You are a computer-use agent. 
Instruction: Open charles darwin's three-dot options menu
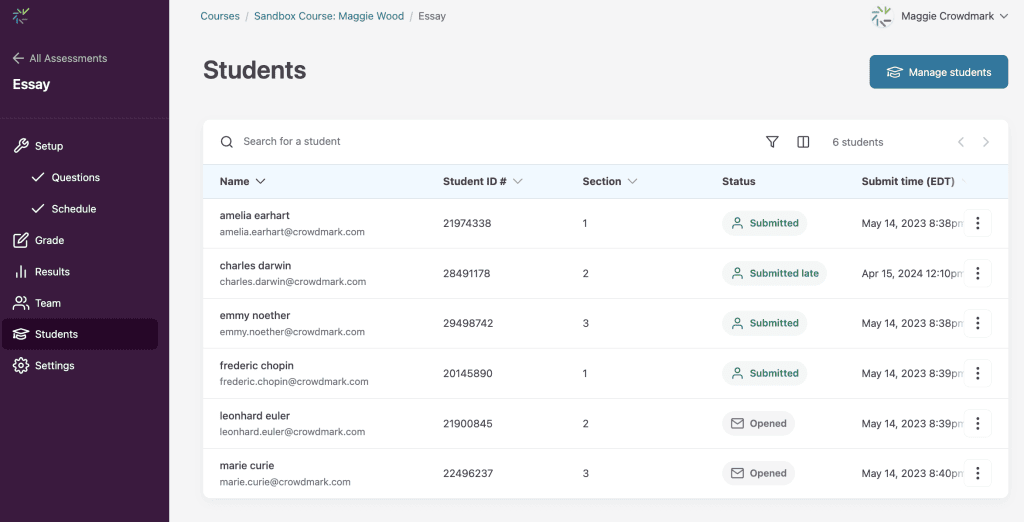coord(978,273)
